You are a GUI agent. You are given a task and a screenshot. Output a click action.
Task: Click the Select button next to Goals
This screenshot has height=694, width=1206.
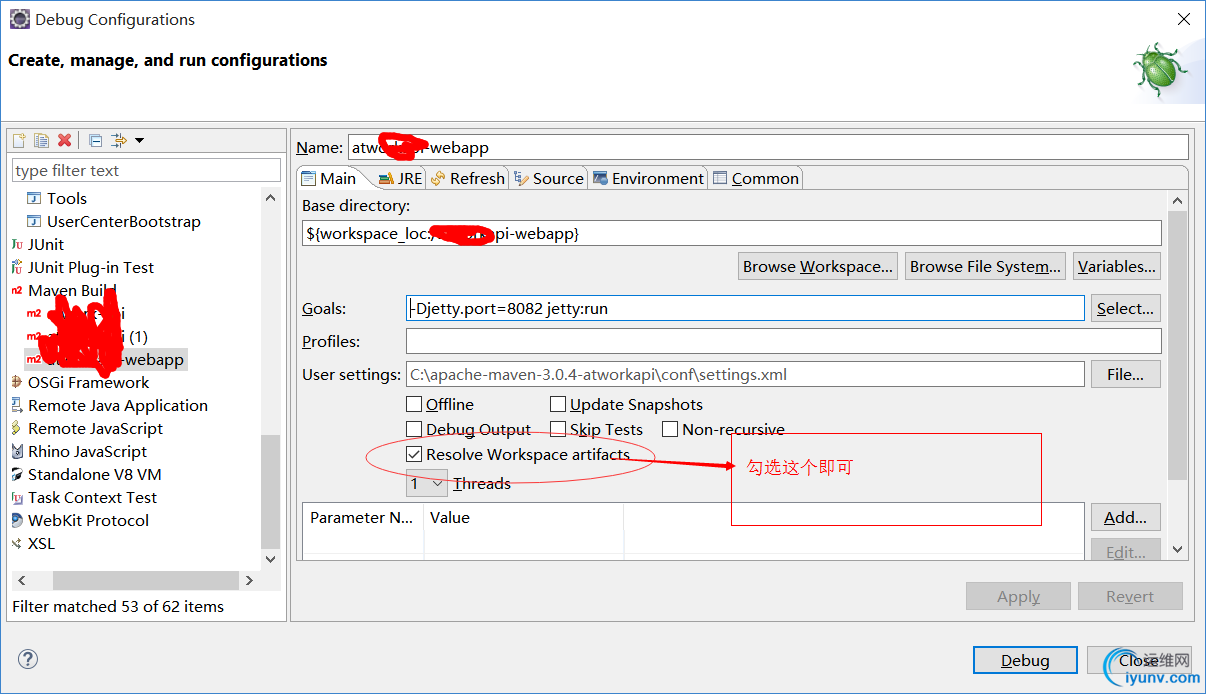tap(1126, 308)
